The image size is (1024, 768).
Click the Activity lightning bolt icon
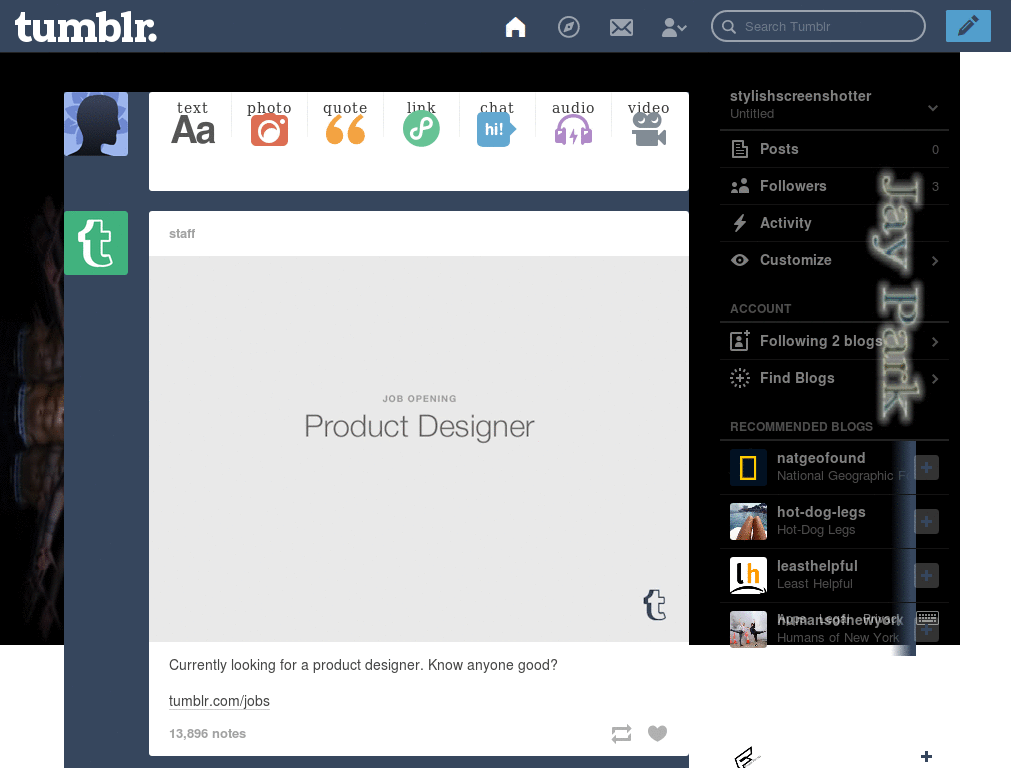[x=740, y=223]
